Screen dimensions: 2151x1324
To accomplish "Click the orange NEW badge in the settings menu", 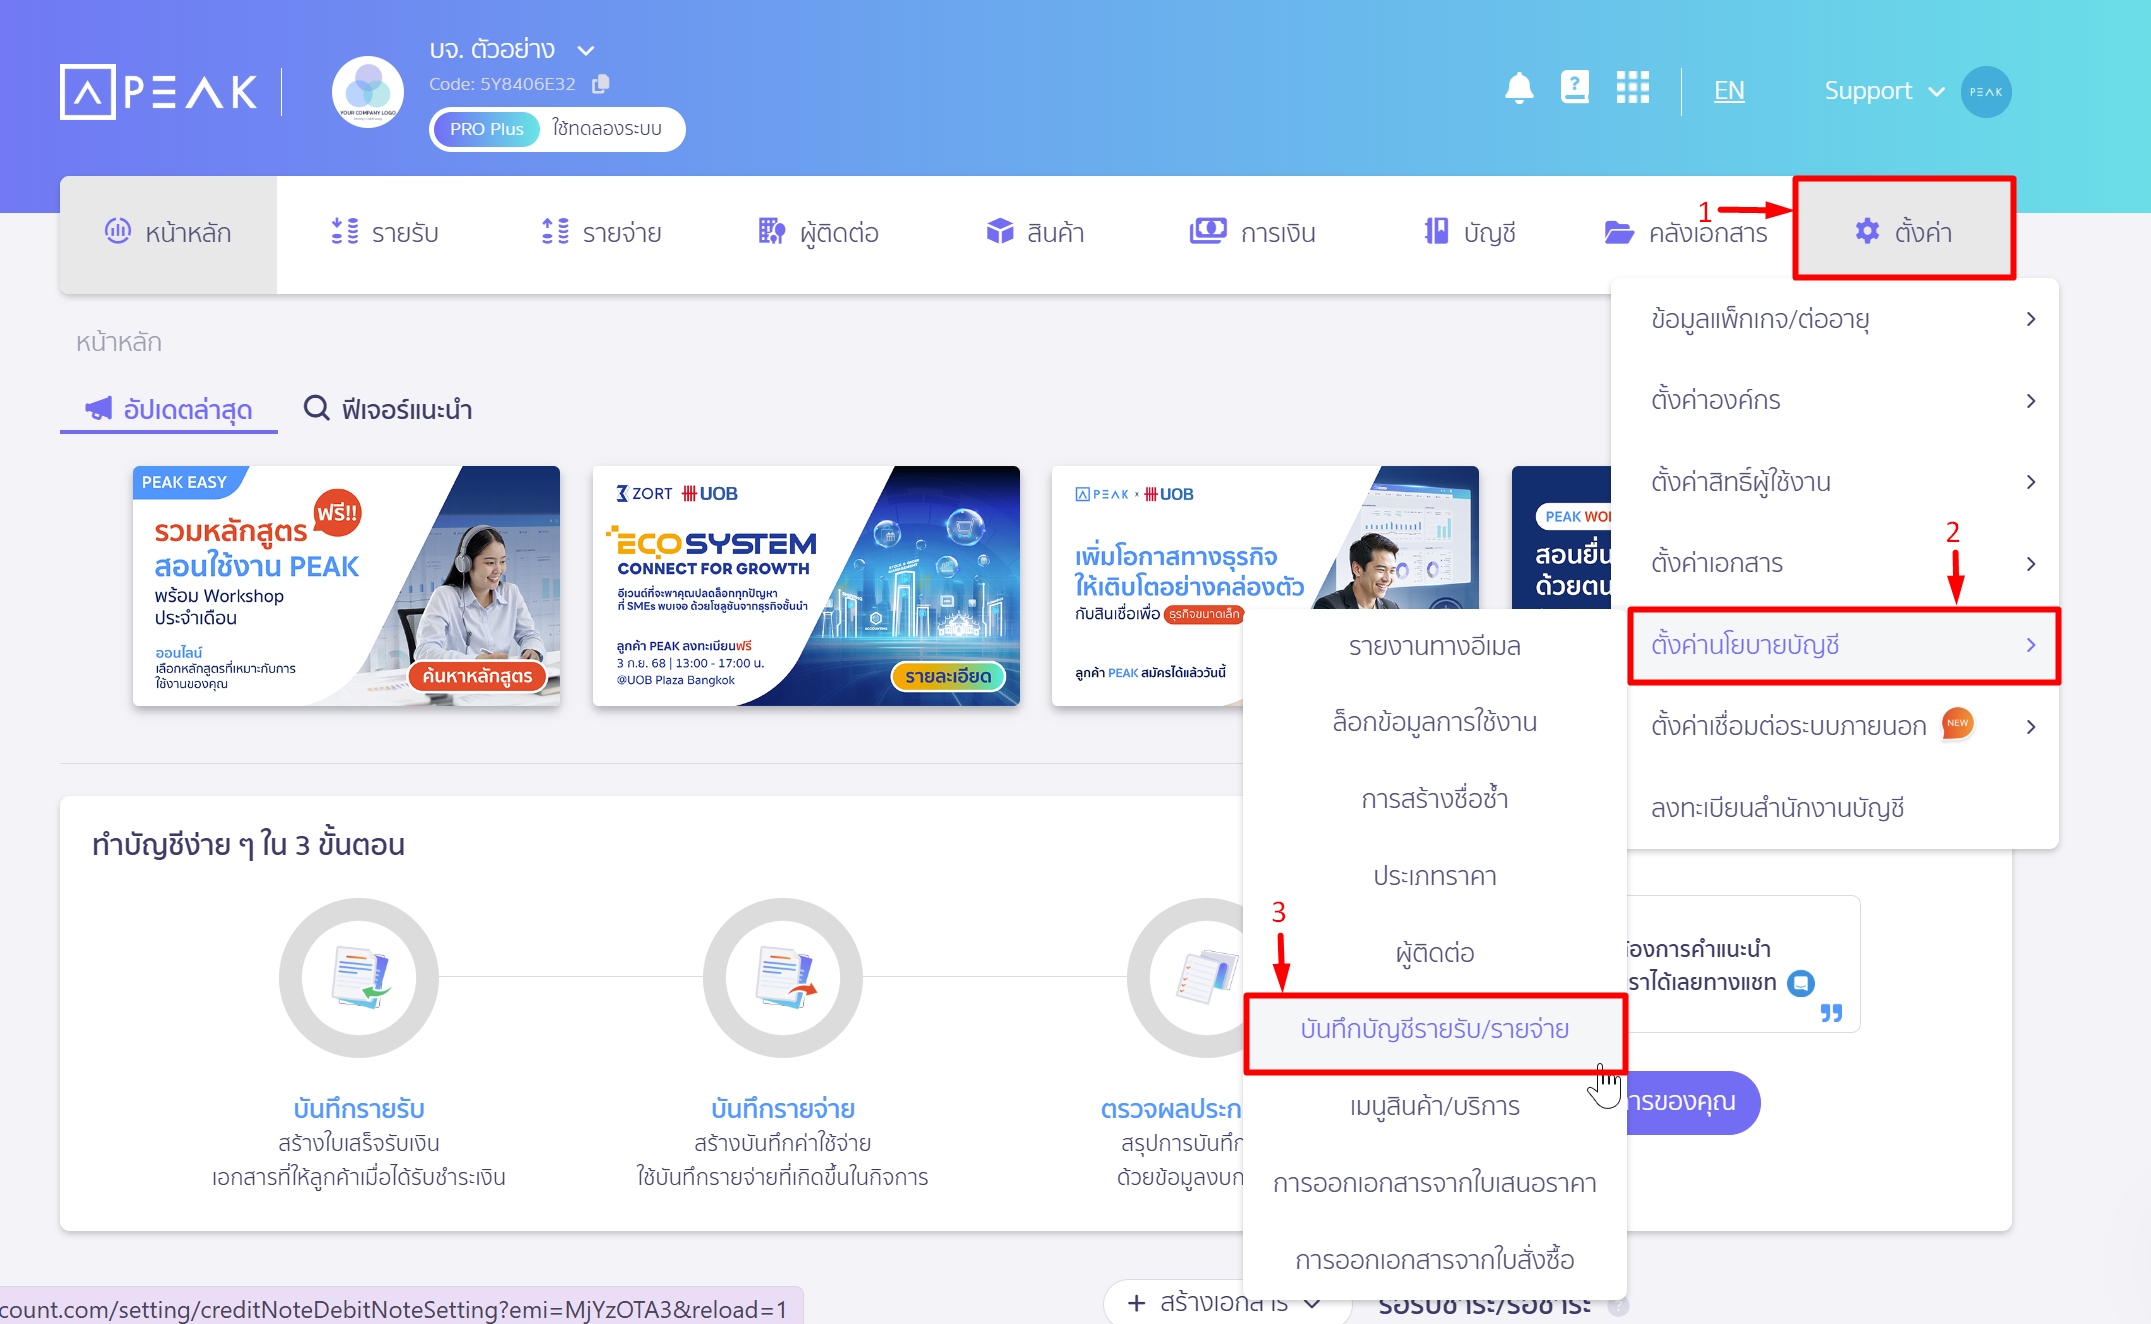I will pos(1957,723).
